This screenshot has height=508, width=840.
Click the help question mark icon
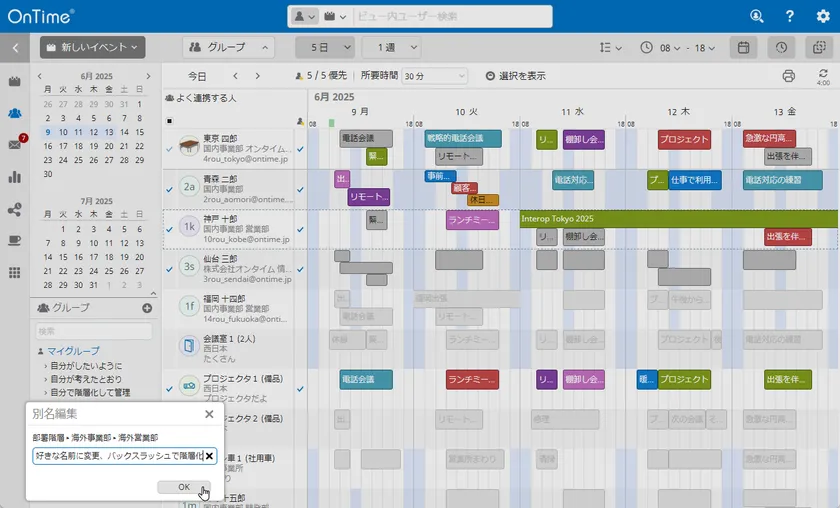[789, 16]
